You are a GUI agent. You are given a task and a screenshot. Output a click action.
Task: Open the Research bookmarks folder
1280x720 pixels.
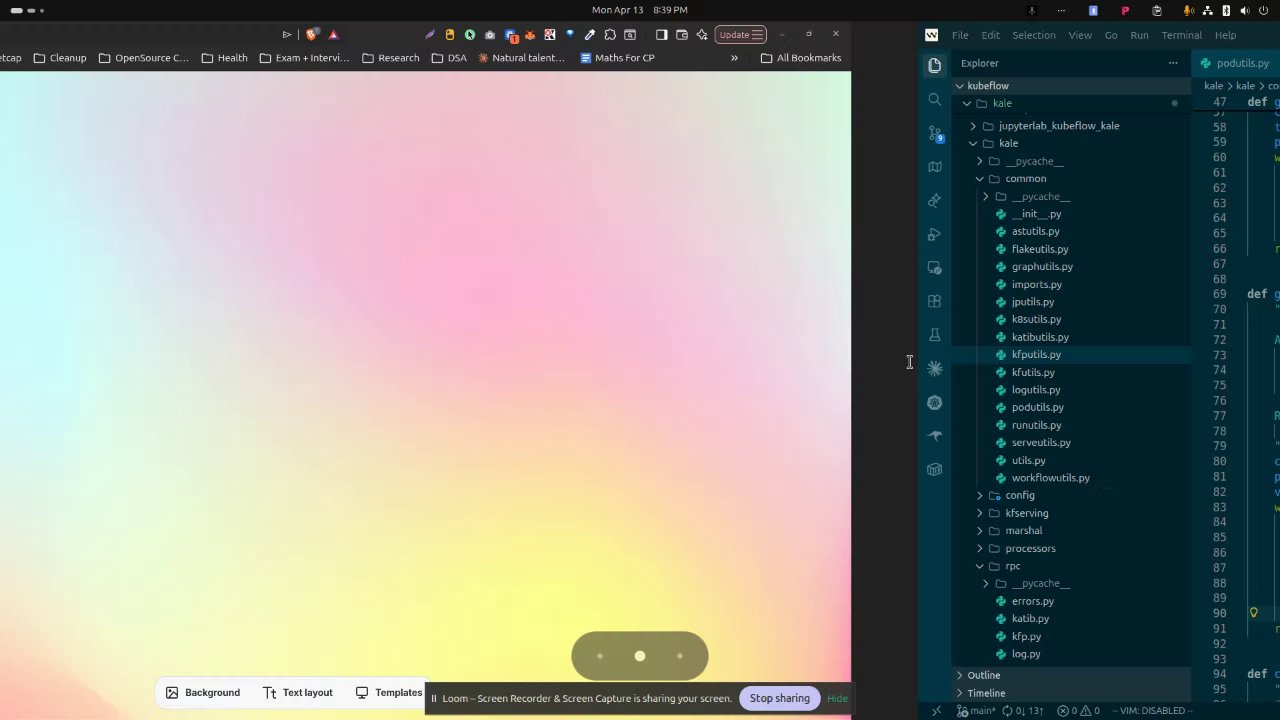pyautogui.click(x=391, y=58)
